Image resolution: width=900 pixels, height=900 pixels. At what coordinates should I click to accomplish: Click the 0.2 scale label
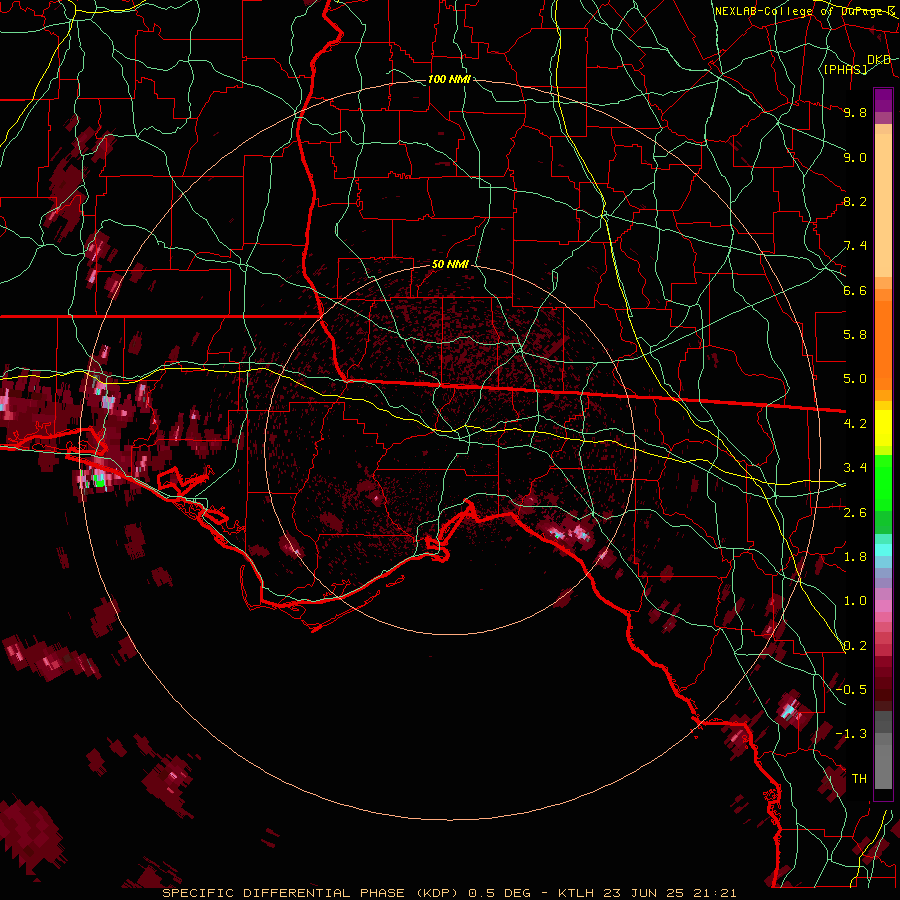pyautogui.click(x=855, y=646)
